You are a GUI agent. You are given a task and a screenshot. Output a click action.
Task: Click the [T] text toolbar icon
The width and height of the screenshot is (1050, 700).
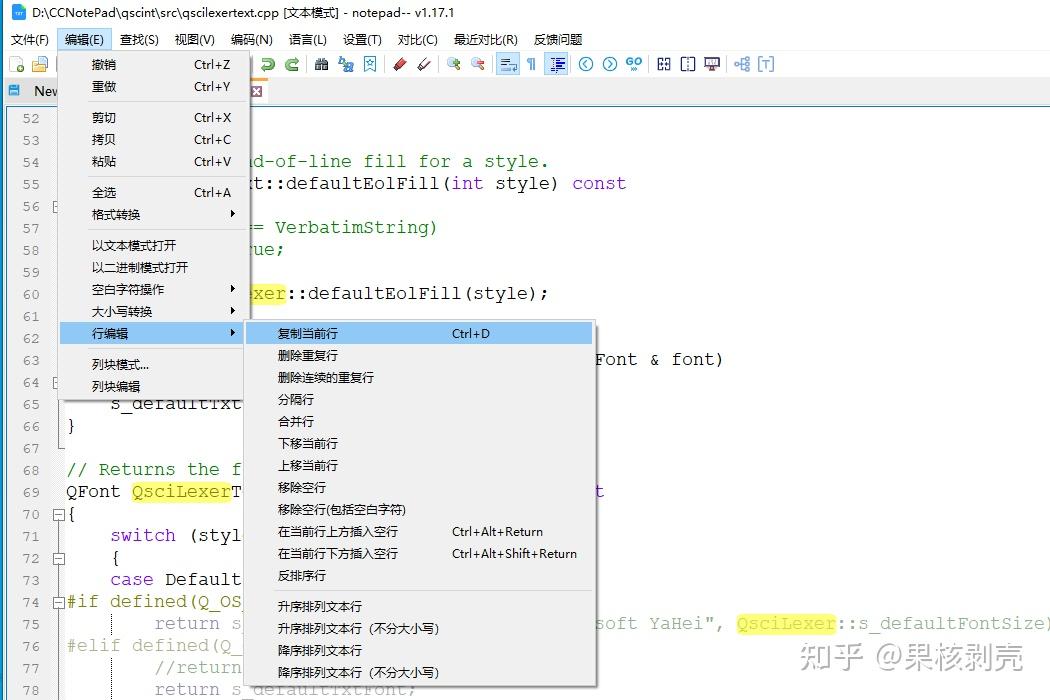766,64
